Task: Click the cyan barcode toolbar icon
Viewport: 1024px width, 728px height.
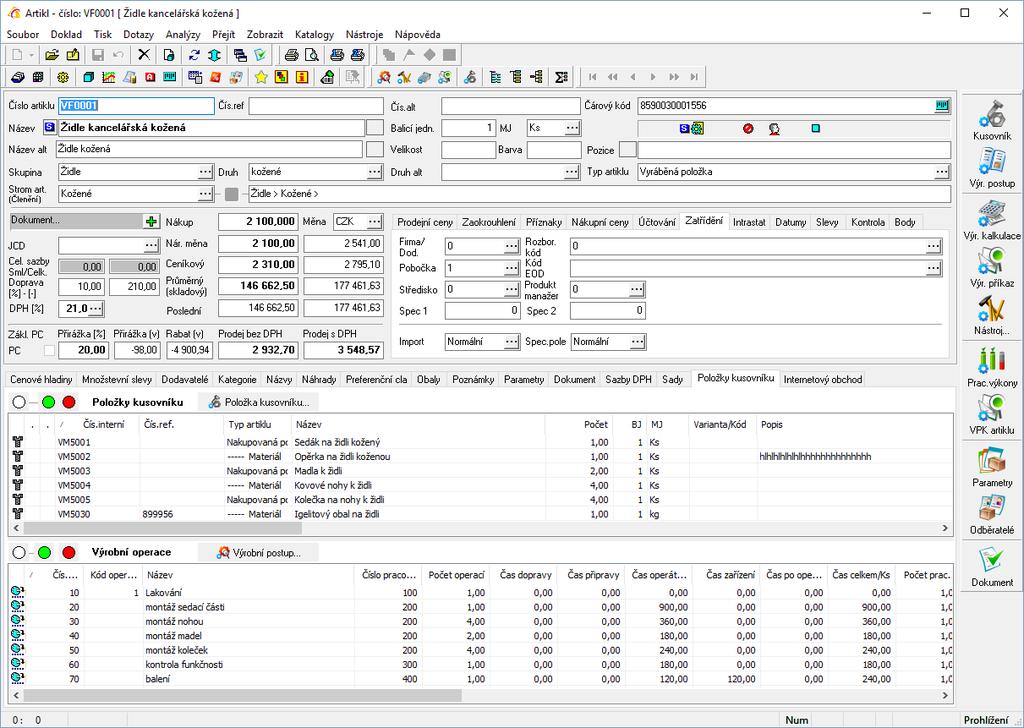Action: 170,78
